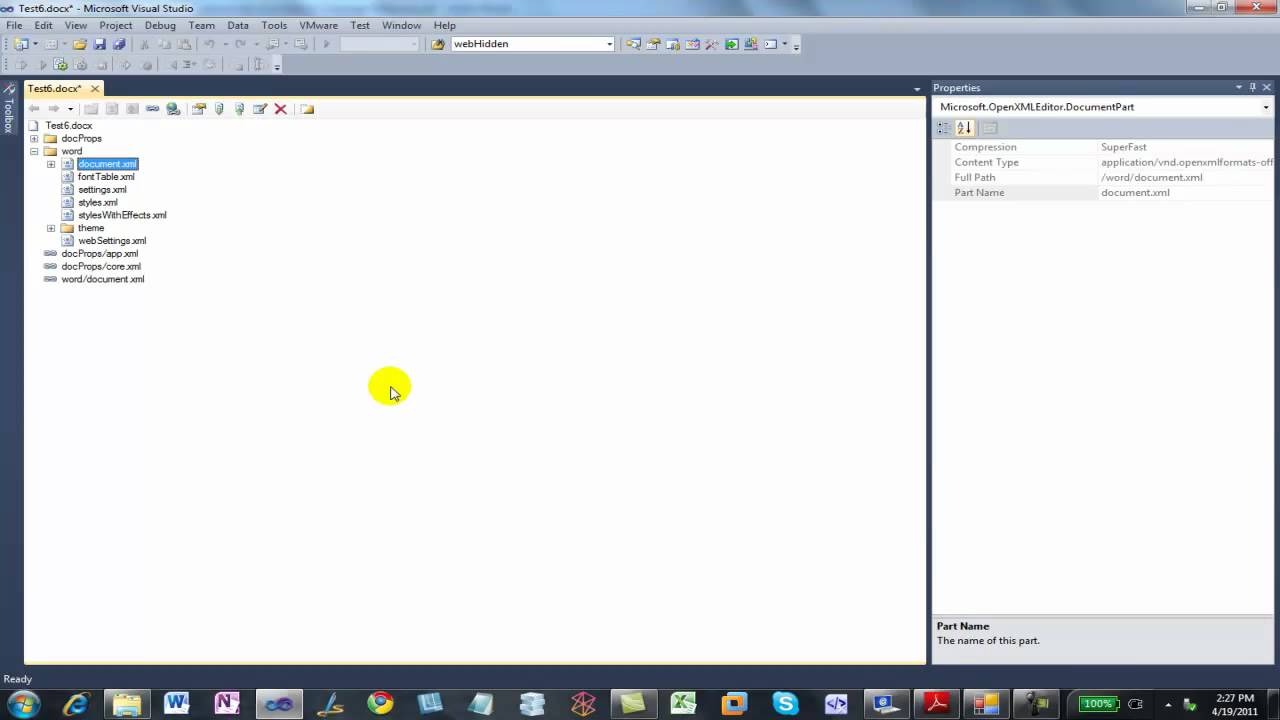The height and width of the screenshot is (720, 1280).
Task: Select webSettings.xml in the tree
Action: [112, 241]
